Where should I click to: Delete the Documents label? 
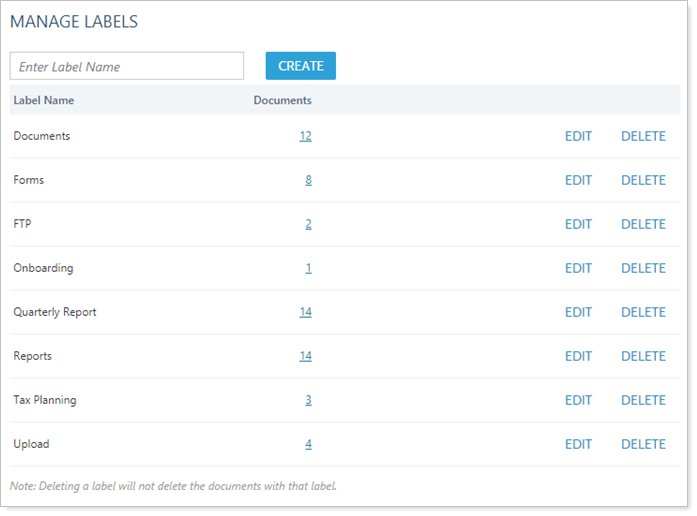[643, 136]
